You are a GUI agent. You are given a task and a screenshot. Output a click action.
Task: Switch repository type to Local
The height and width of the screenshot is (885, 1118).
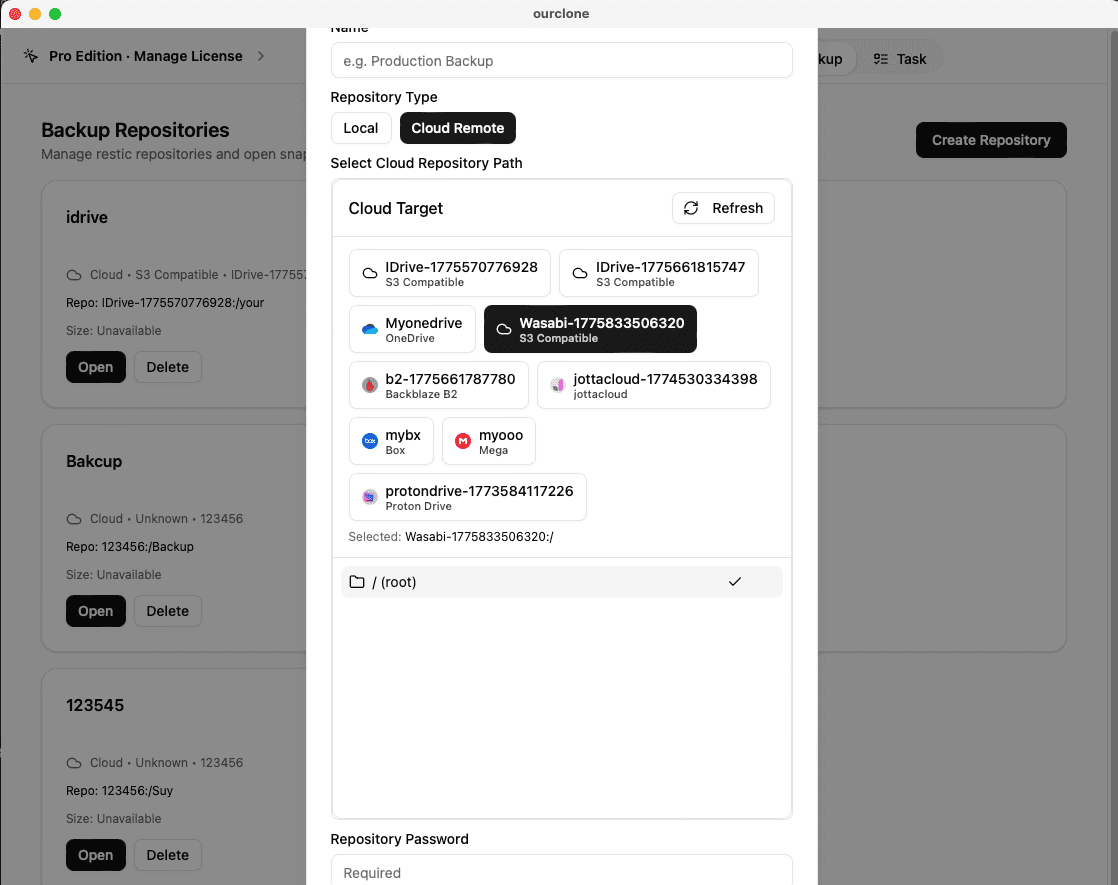[x=361, y=128]
